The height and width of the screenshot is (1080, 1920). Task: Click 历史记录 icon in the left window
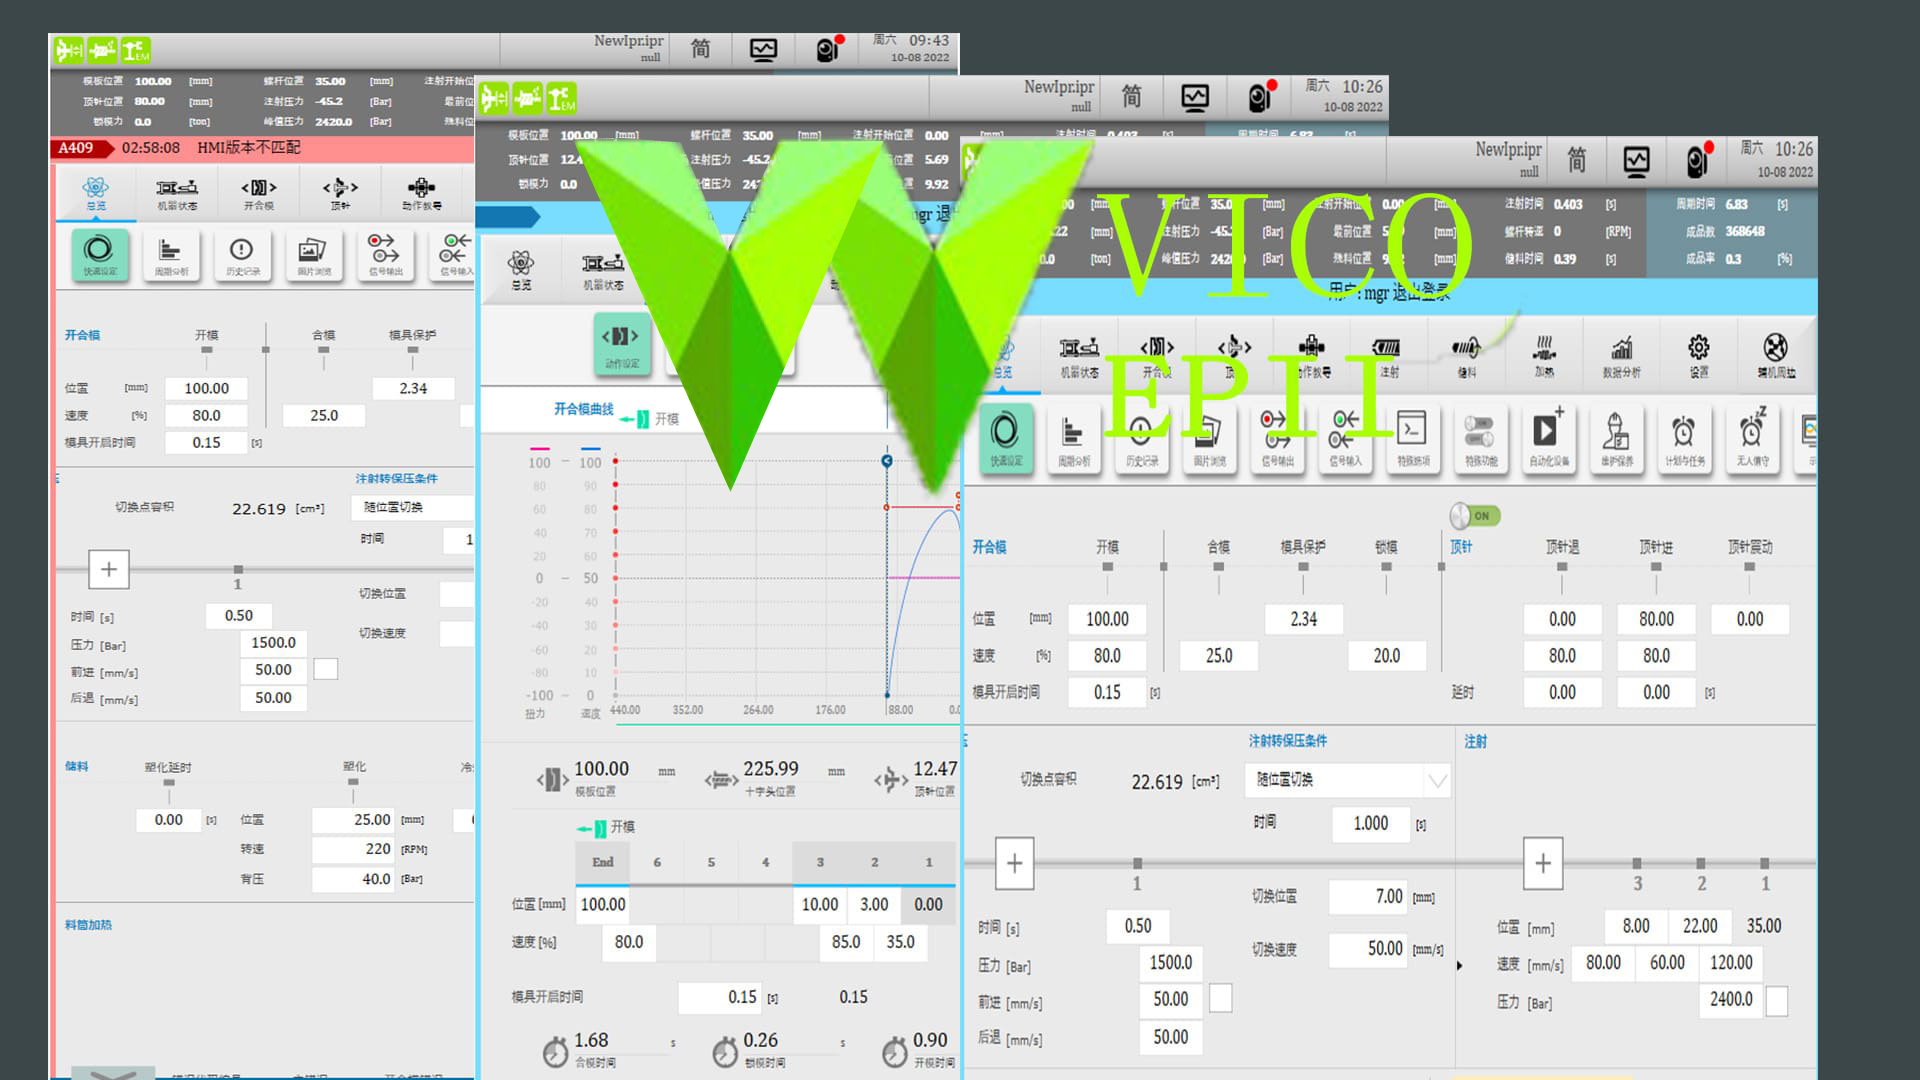pos(242,255)
